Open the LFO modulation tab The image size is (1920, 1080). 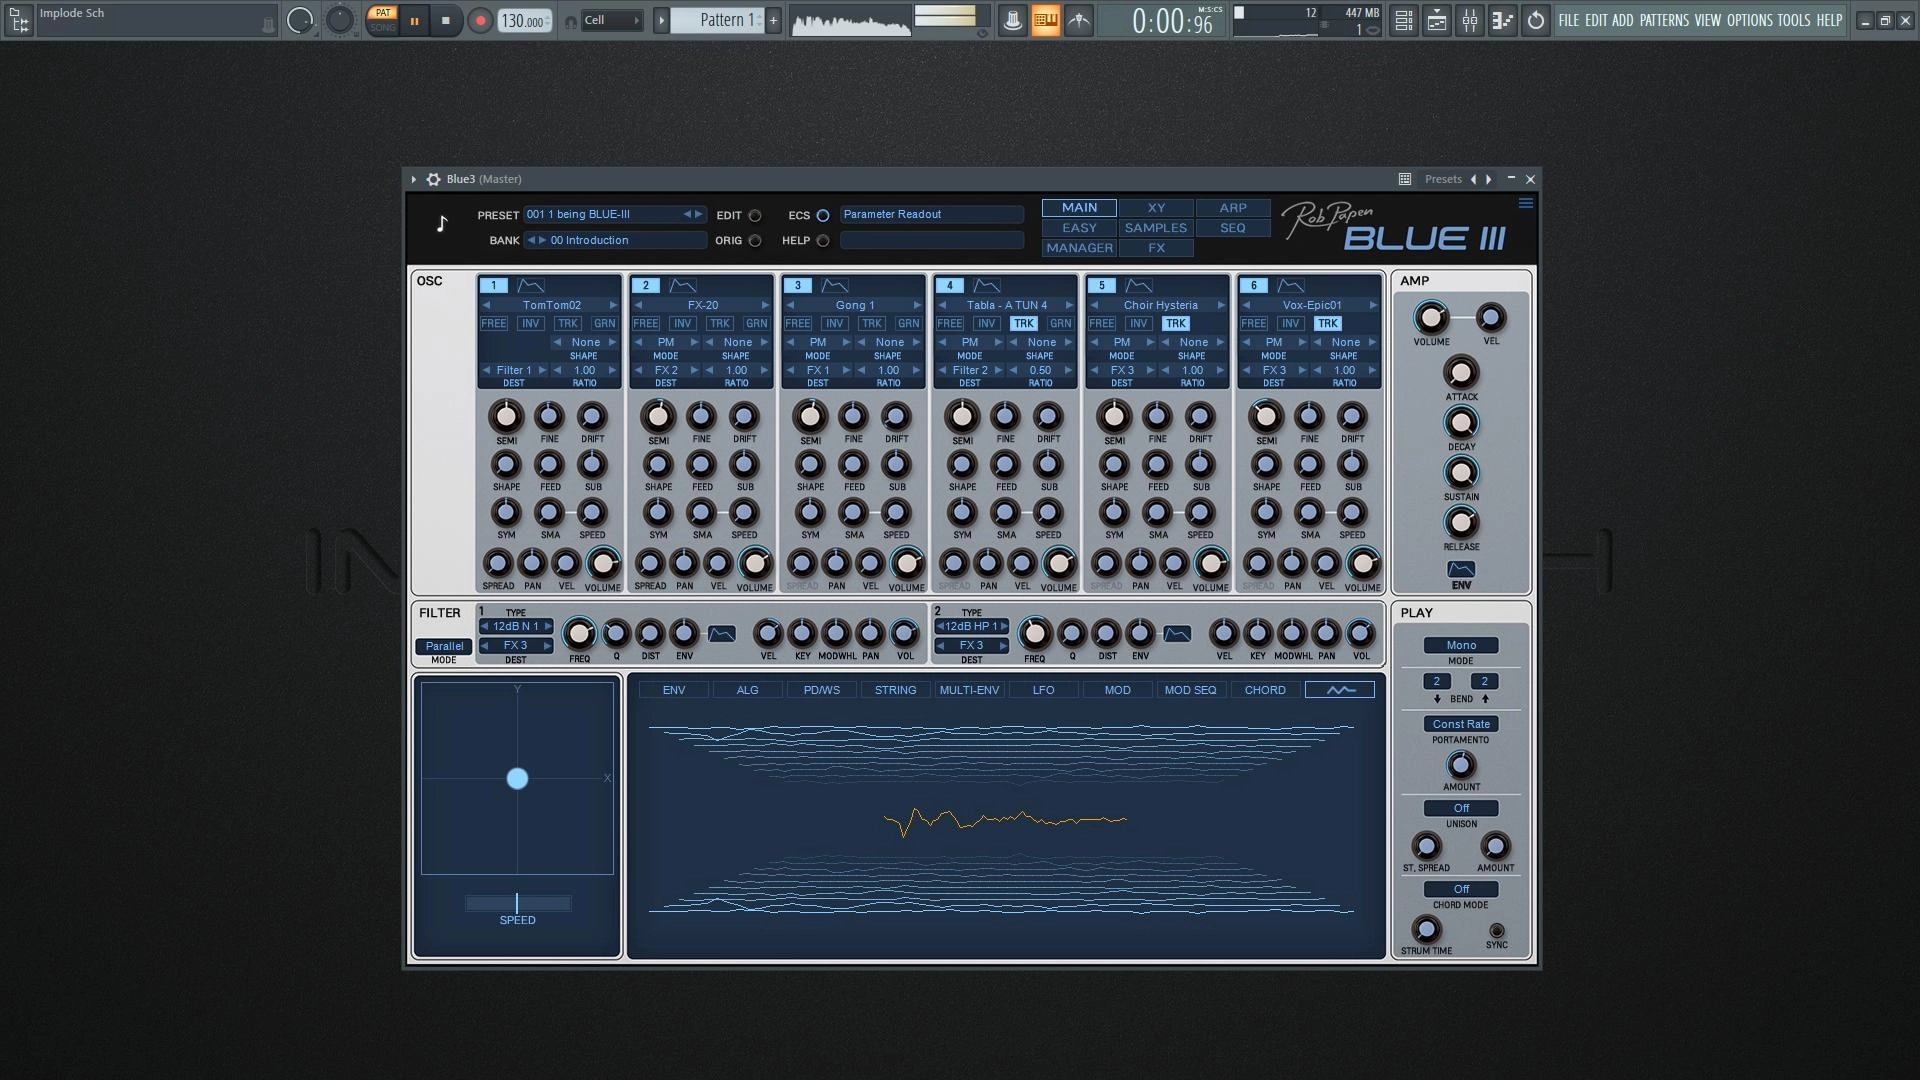pos(1043,690)
